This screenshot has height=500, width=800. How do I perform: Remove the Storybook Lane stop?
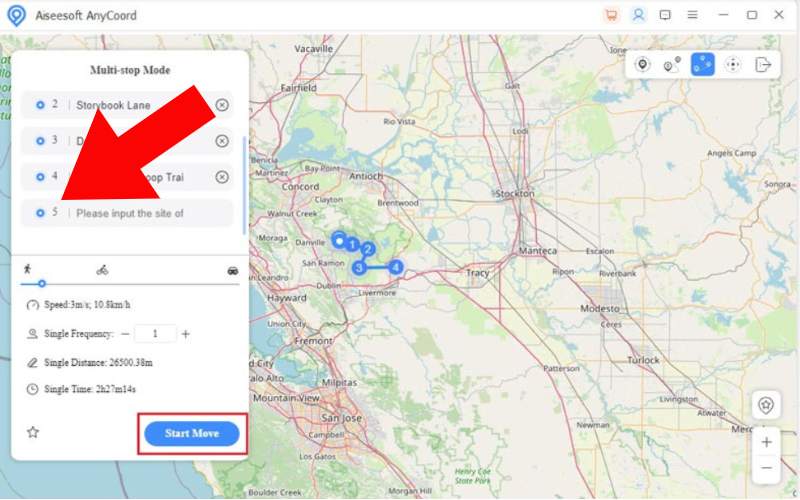point(222,105)
